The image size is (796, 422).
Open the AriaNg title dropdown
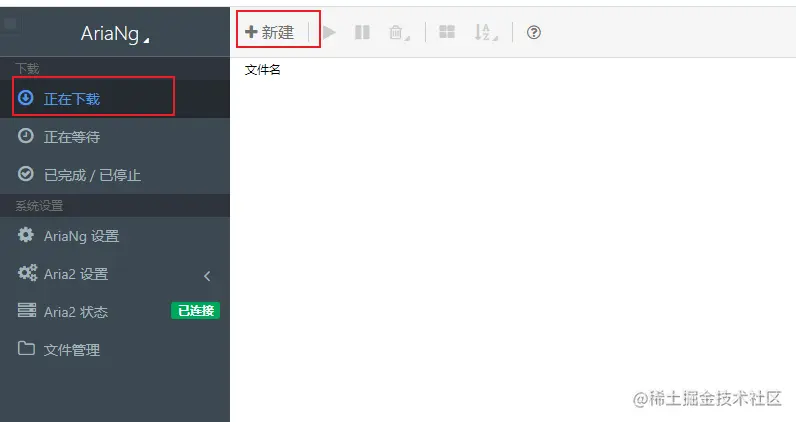click(115, 34)
